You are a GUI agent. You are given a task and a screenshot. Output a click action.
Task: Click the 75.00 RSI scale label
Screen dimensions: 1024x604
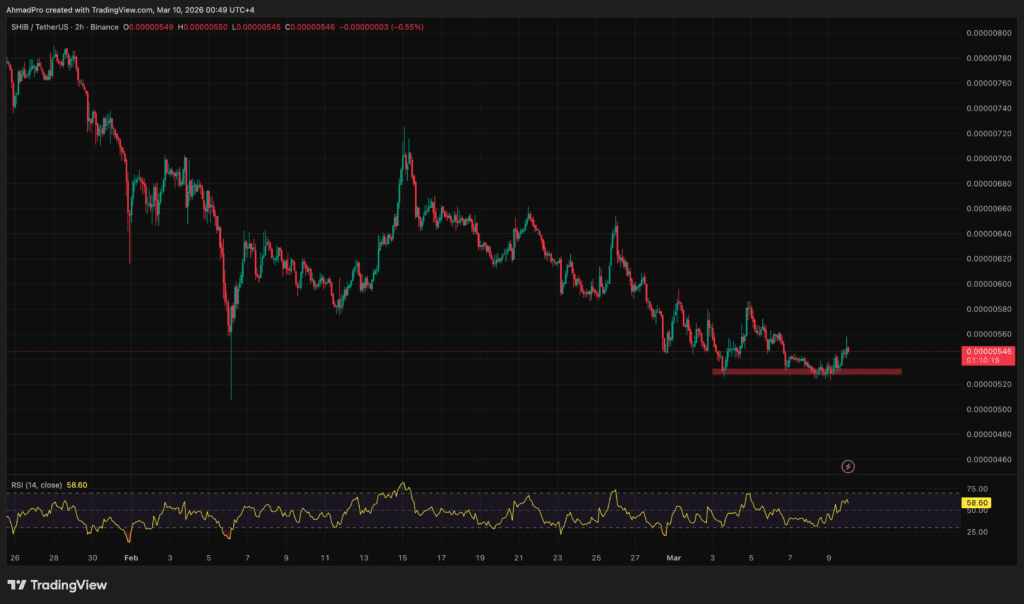[x=977, y=492]
